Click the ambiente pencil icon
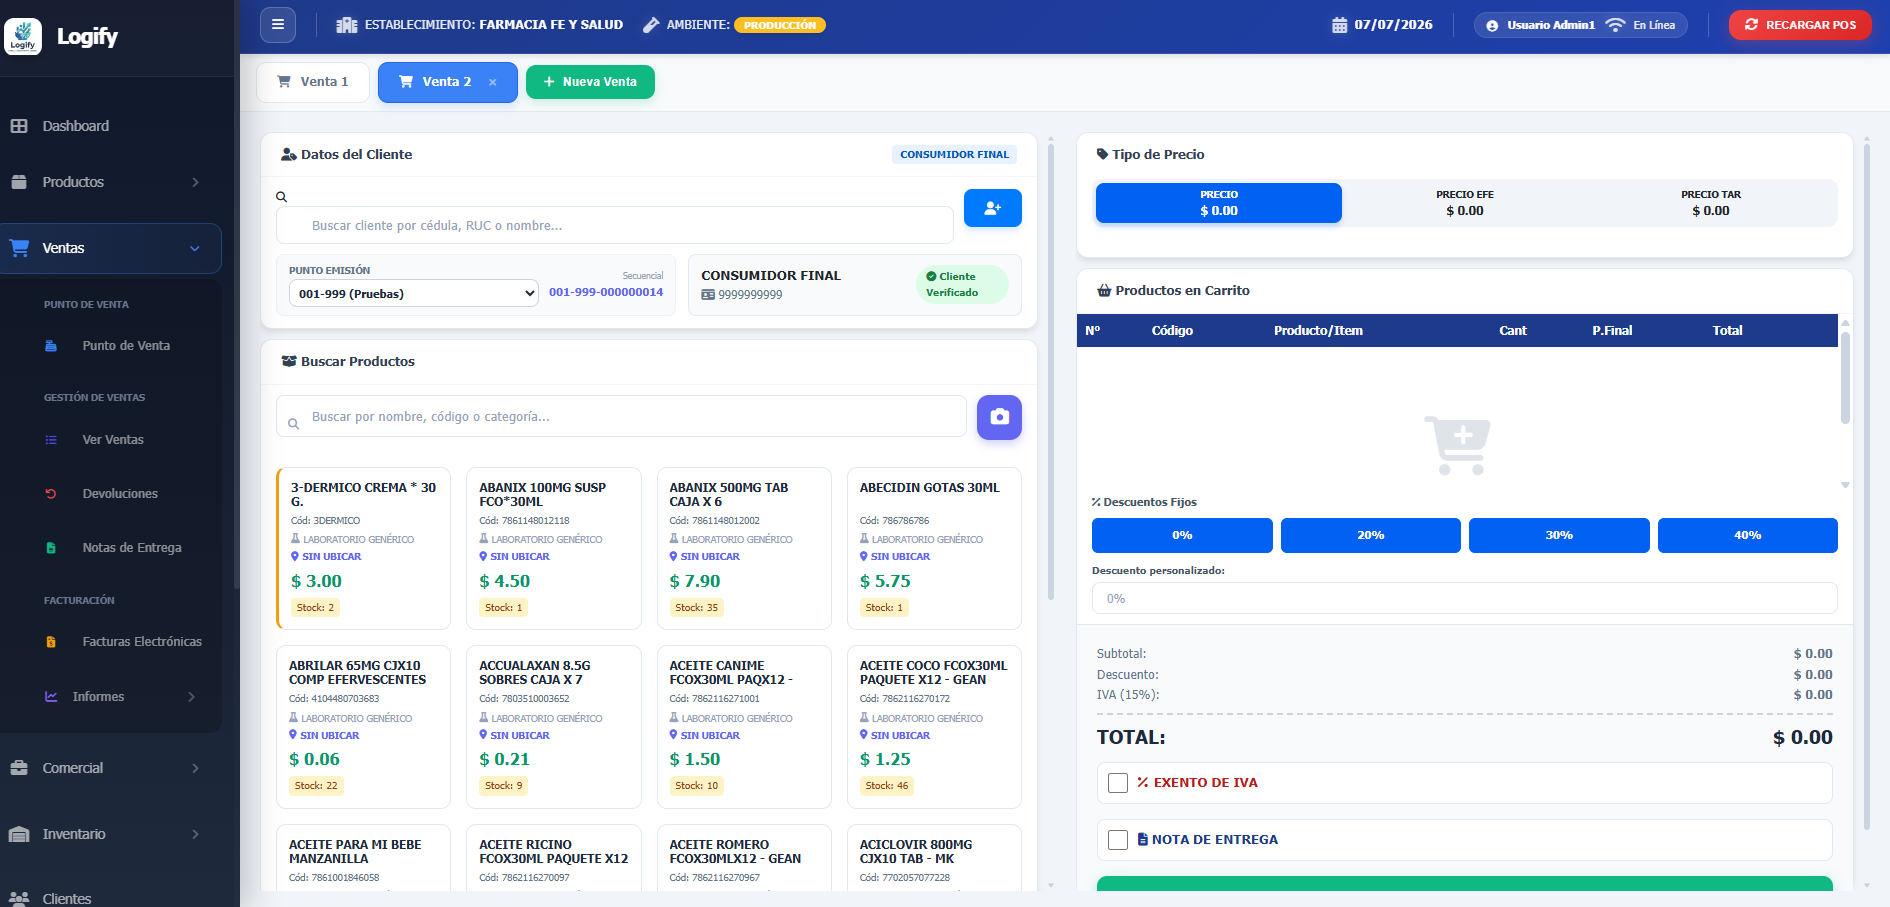This screenshot has height=907, width=1890. point(651,25)
